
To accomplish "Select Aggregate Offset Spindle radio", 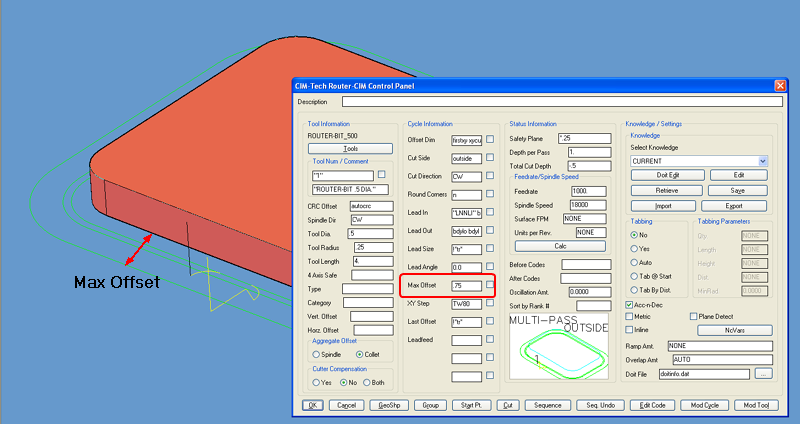I will click(316, 355).
